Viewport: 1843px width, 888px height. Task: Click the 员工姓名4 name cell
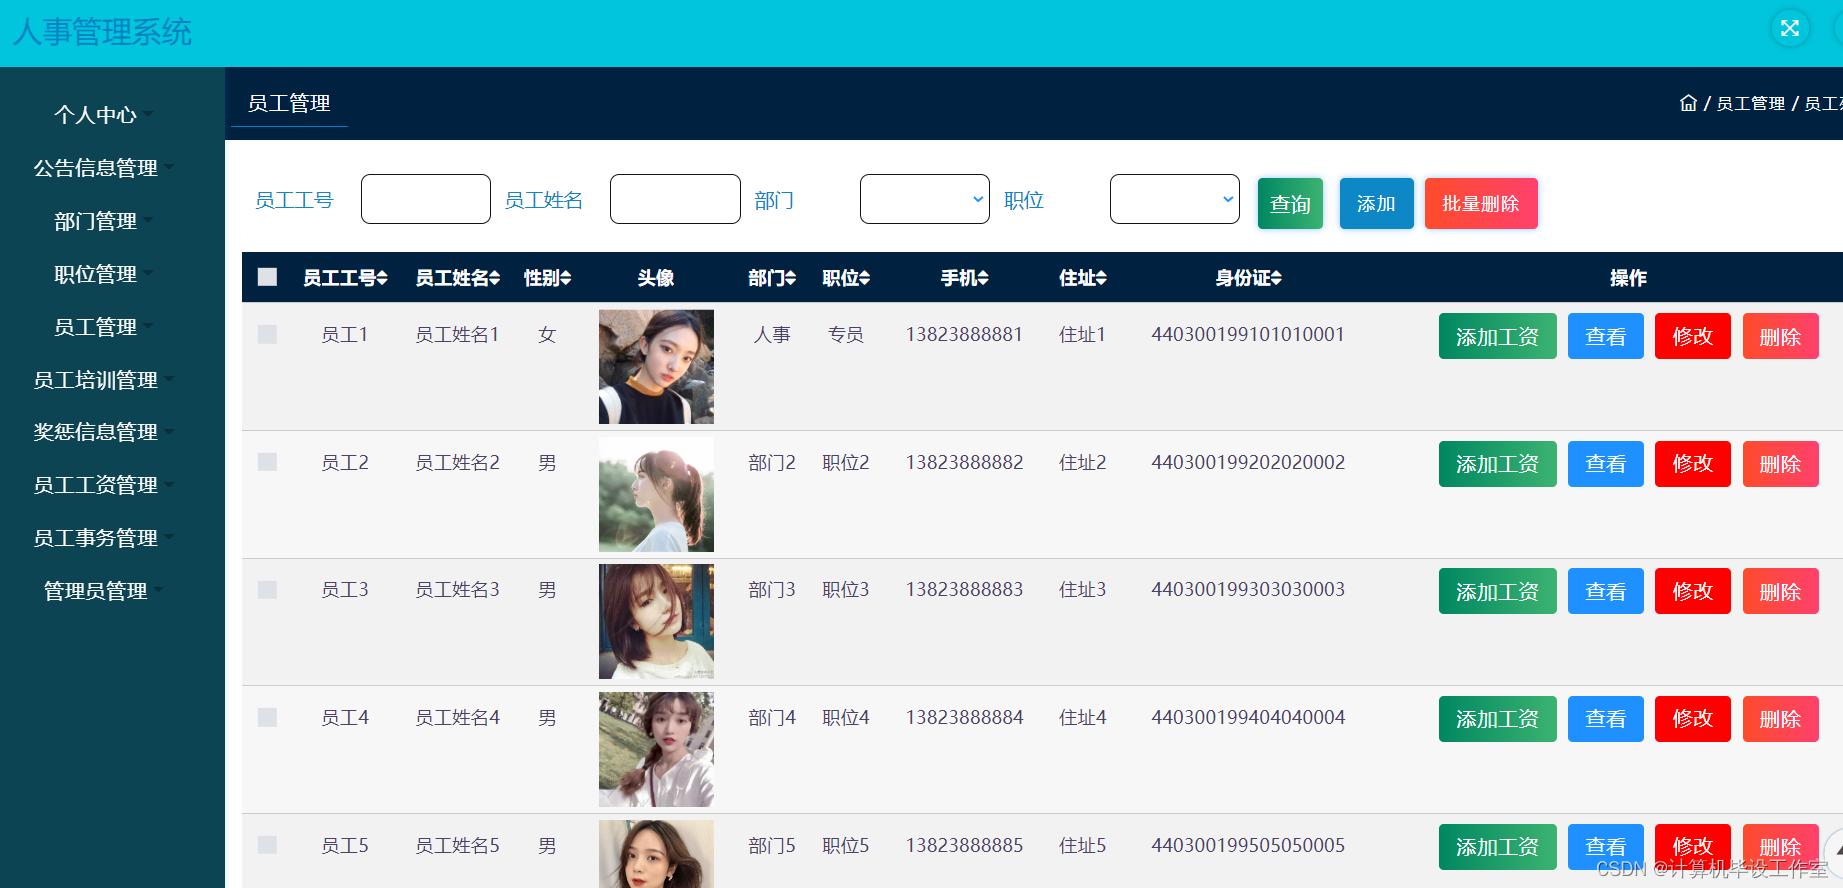click(458, 717)
